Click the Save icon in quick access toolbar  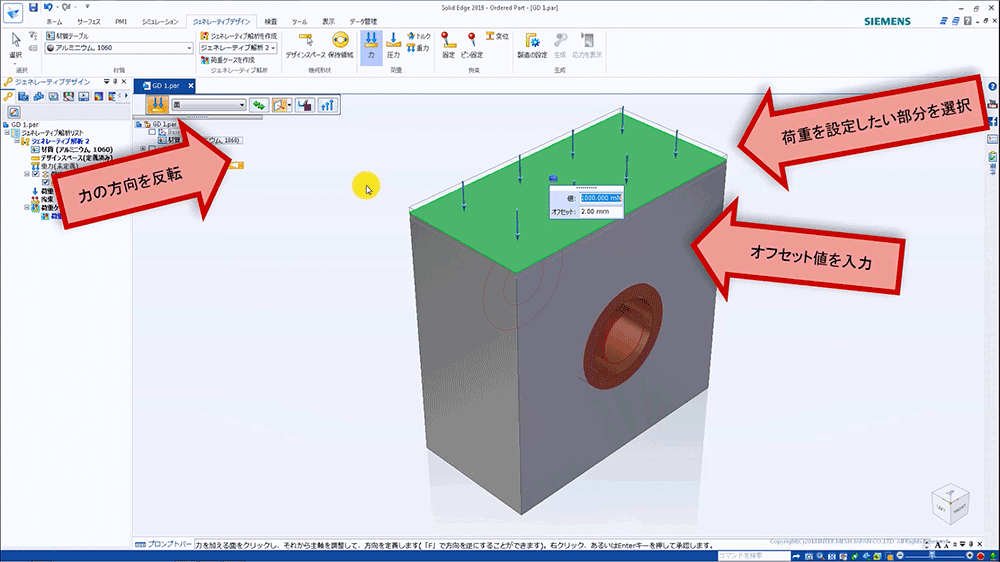(33, 7)
